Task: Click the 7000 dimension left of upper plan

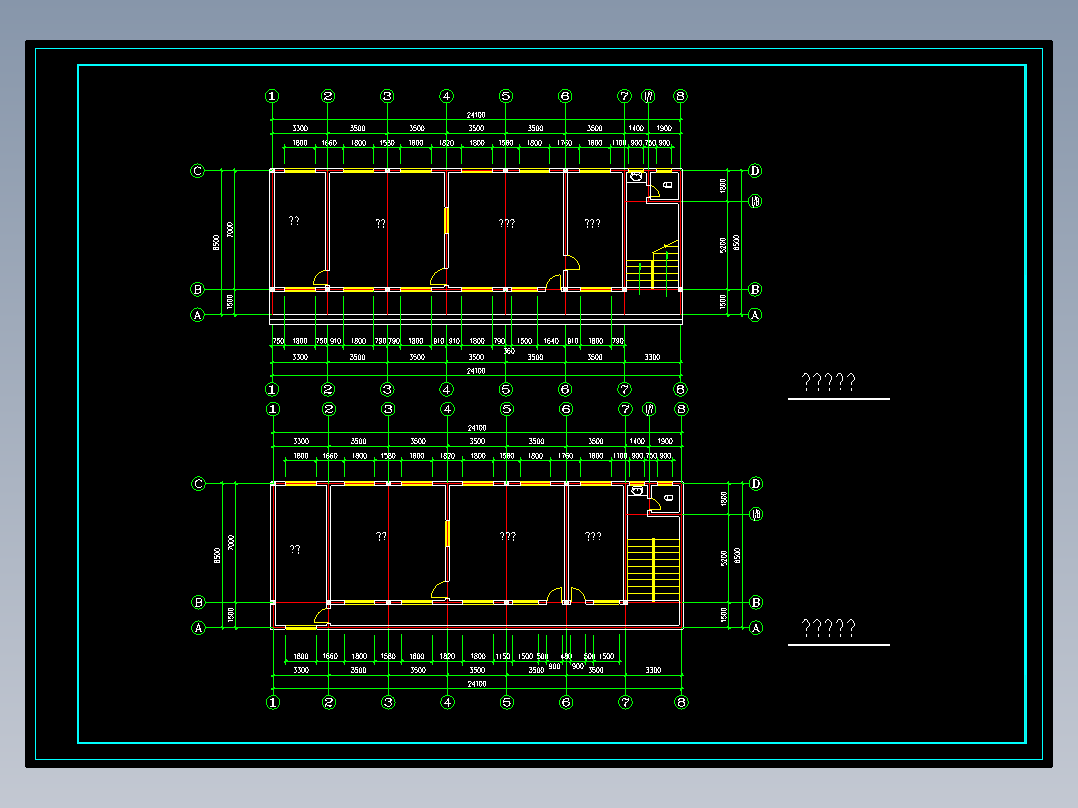Action: pyautogui.click(x=230, y=230)
